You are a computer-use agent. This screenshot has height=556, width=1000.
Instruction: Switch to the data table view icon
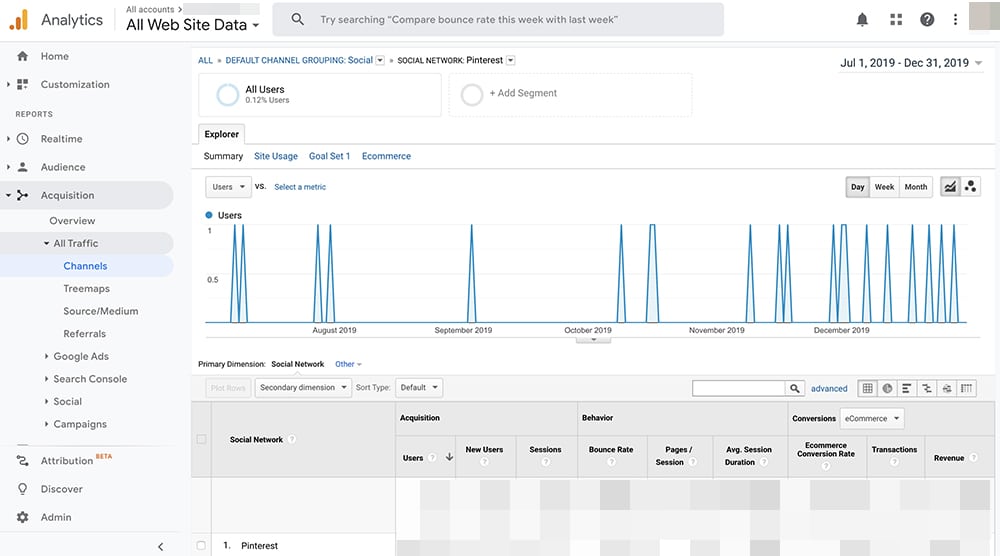tap(867, 388)
